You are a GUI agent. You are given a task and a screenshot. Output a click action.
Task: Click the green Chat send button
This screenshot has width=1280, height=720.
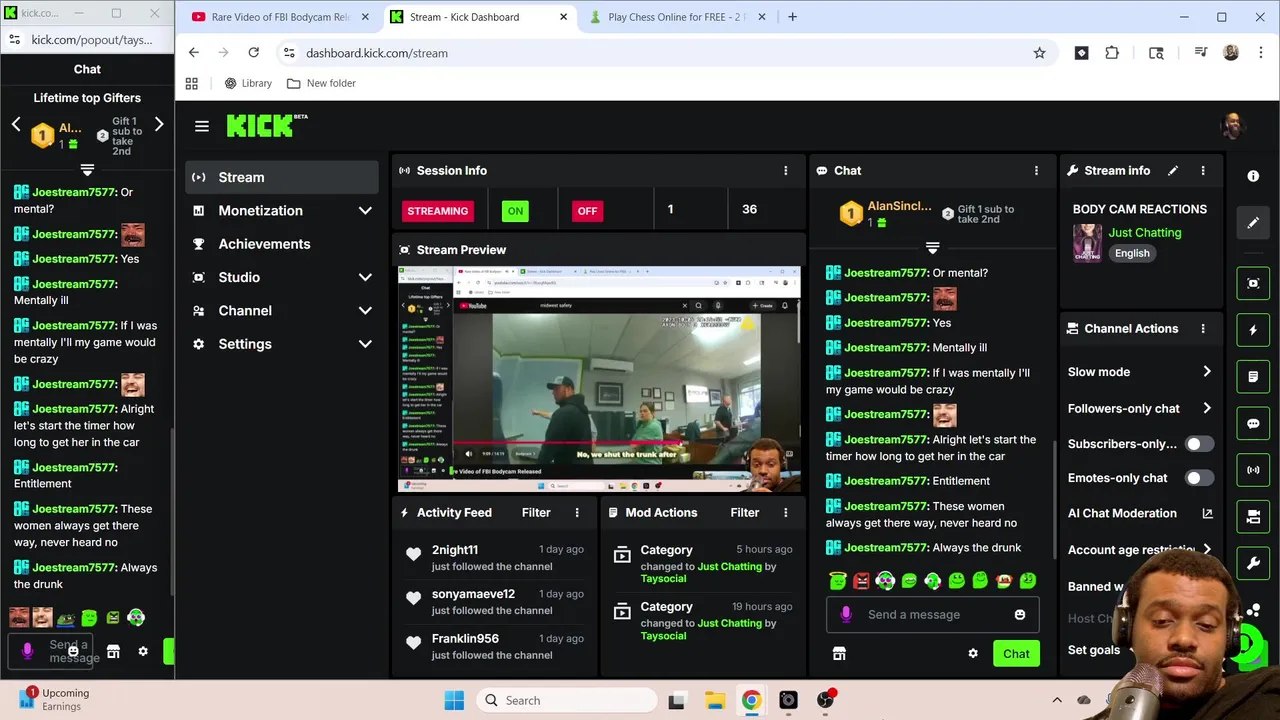[x=1016, y=654]
